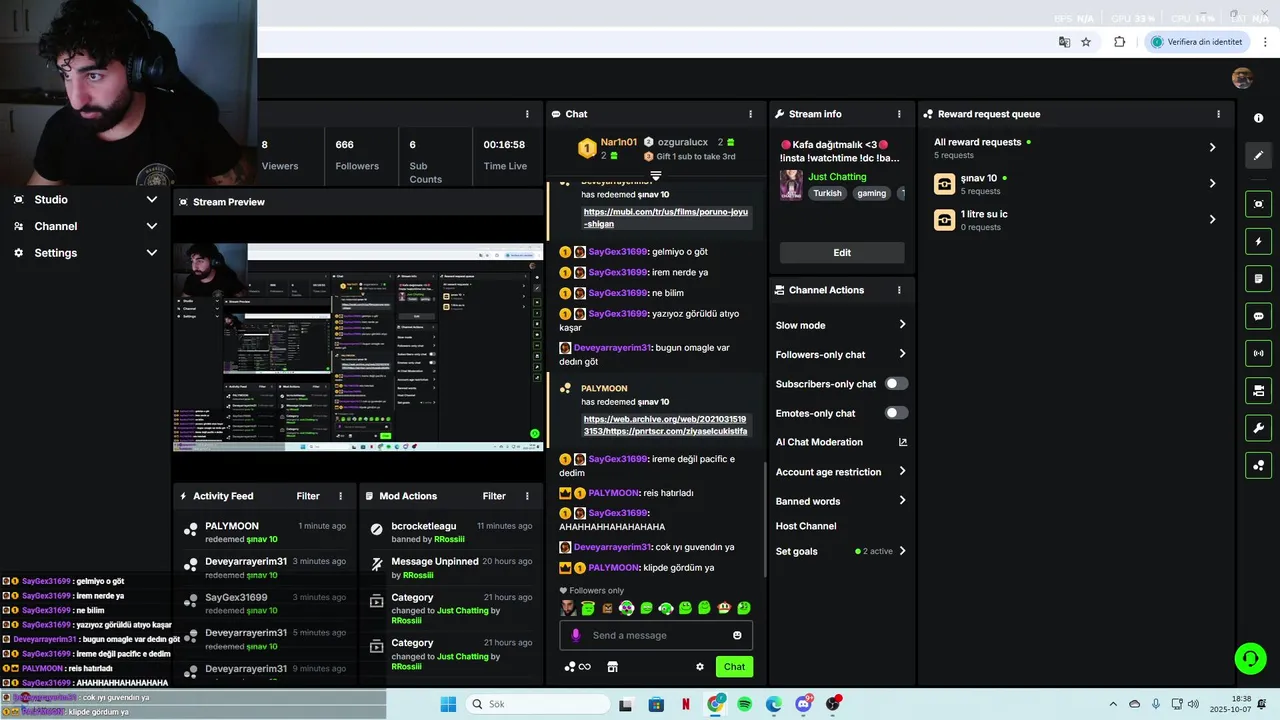Image resolution: width=1280 pixels, height=720 pixels.
Task: Click the Turkish stream tag
Action: pyautogui.click(x=827, y=193)
